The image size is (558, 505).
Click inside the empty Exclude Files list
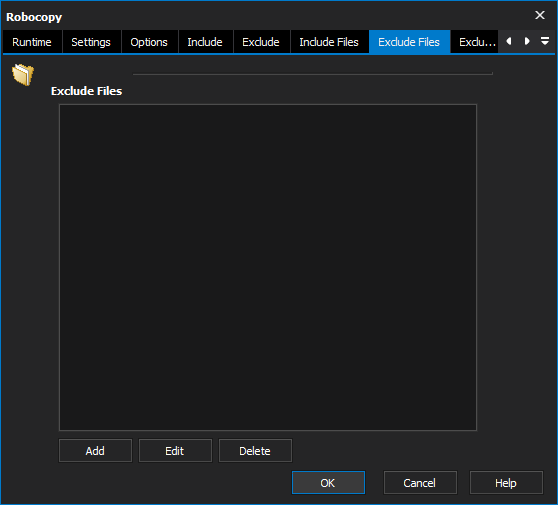coord(268,267)
